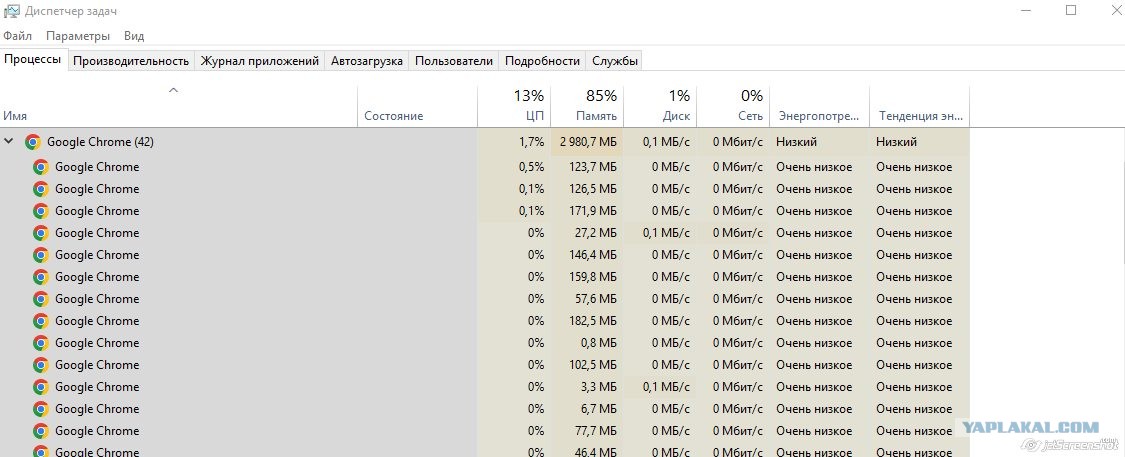Click the 0,8 МБ memory value
Image resolution: width=1125 pixels, height=457 pixels.
click(600, 343)
